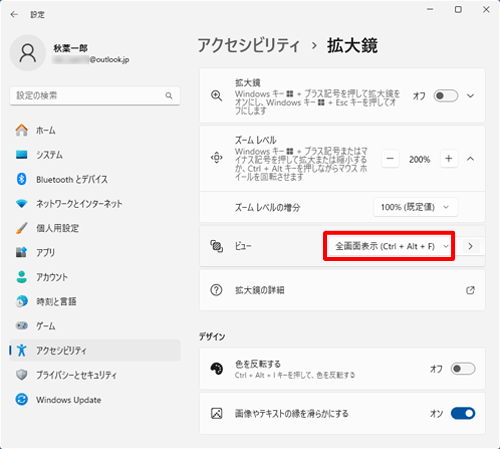Open システム settings category

[95, 155]
